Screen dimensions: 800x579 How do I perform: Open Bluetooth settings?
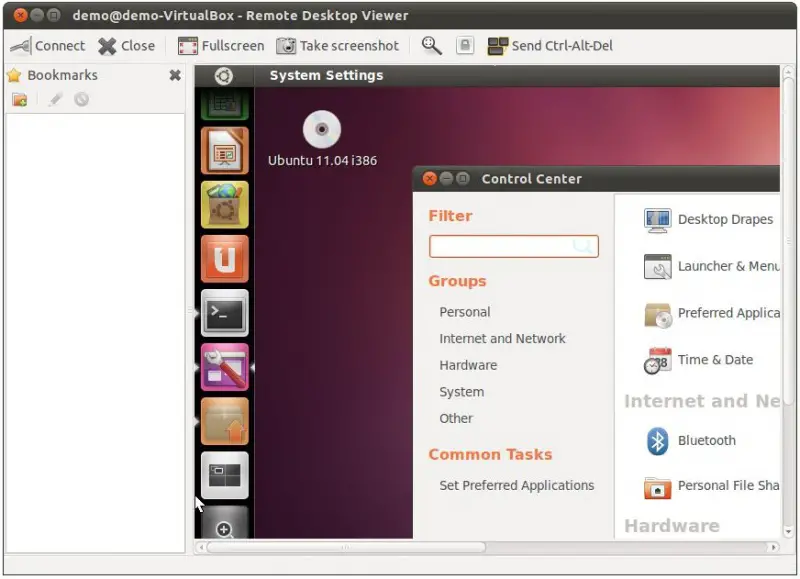coord(706,441)
